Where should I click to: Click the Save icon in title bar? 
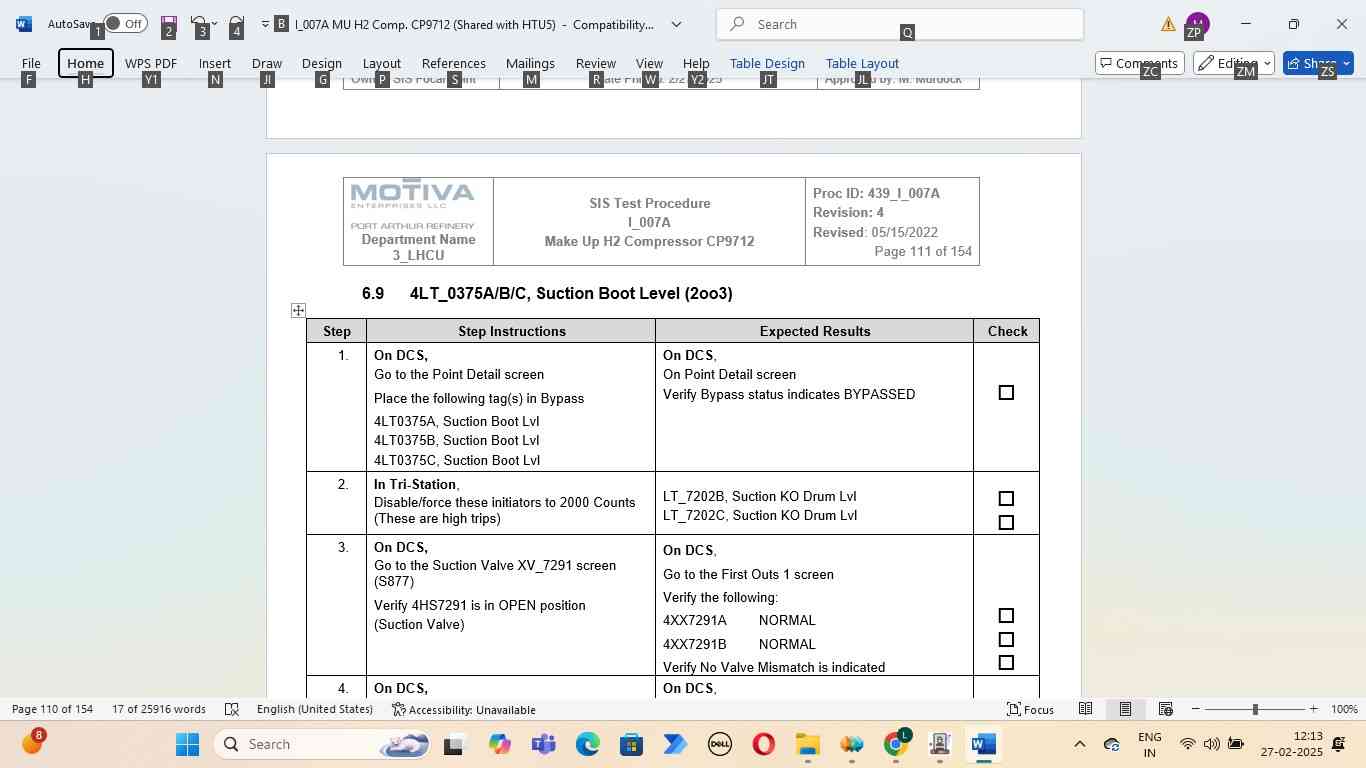(x=168, y=23)
